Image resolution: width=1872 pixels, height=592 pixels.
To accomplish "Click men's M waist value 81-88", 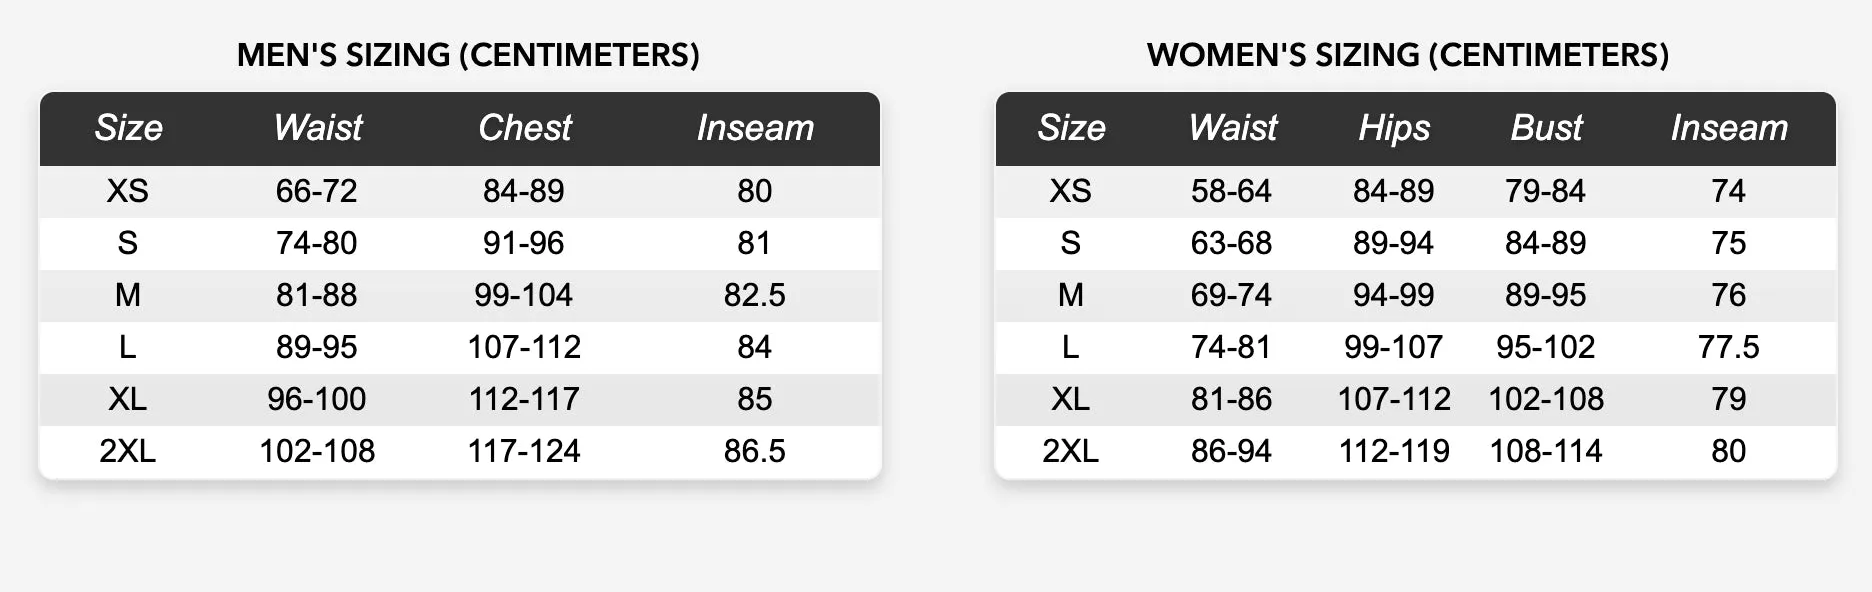I will (x=317, y=295).
